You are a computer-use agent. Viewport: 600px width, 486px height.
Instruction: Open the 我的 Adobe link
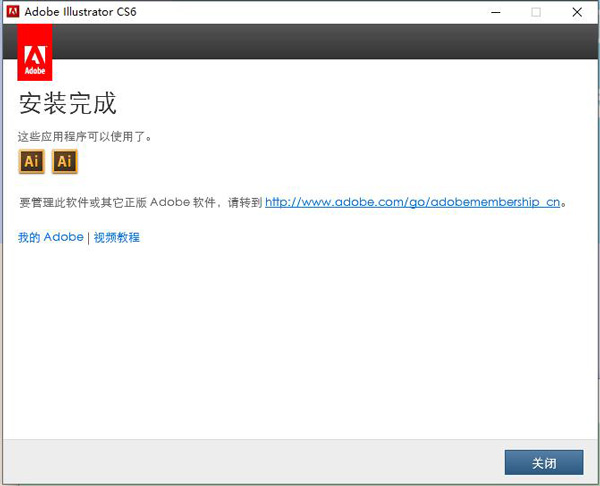(51, 237)
